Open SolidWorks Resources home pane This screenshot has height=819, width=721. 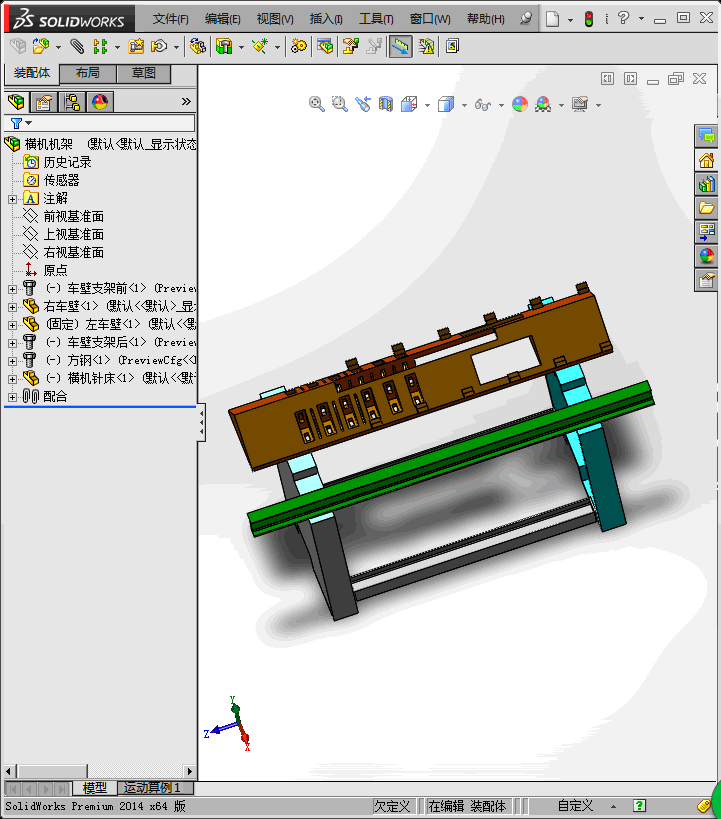point(706,160)
